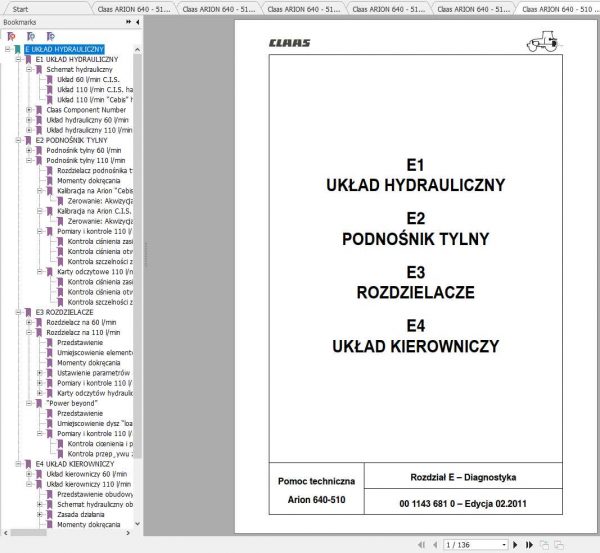The height and width of the screenshot is (553, 600).
Task: Click the bookmarks horizontal scrollbar right arrow
Action: pos(128,533)
